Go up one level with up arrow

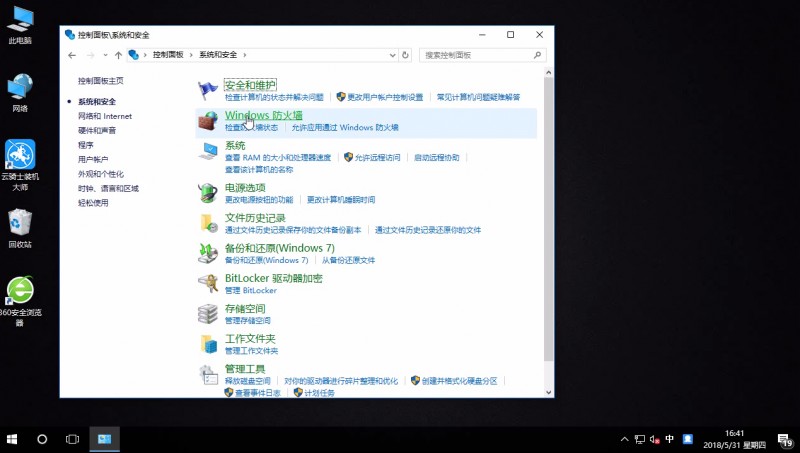118,55
